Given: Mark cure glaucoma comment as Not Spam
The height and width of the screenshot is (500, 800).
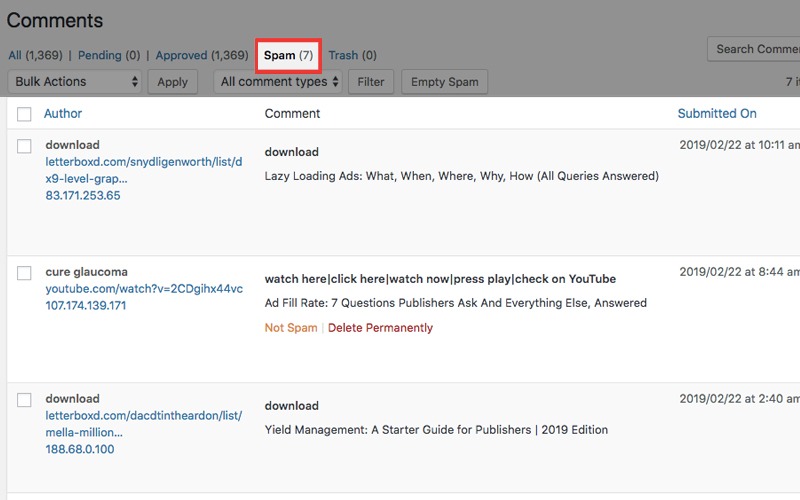Looking at the screenshot, I should (291, 328).
